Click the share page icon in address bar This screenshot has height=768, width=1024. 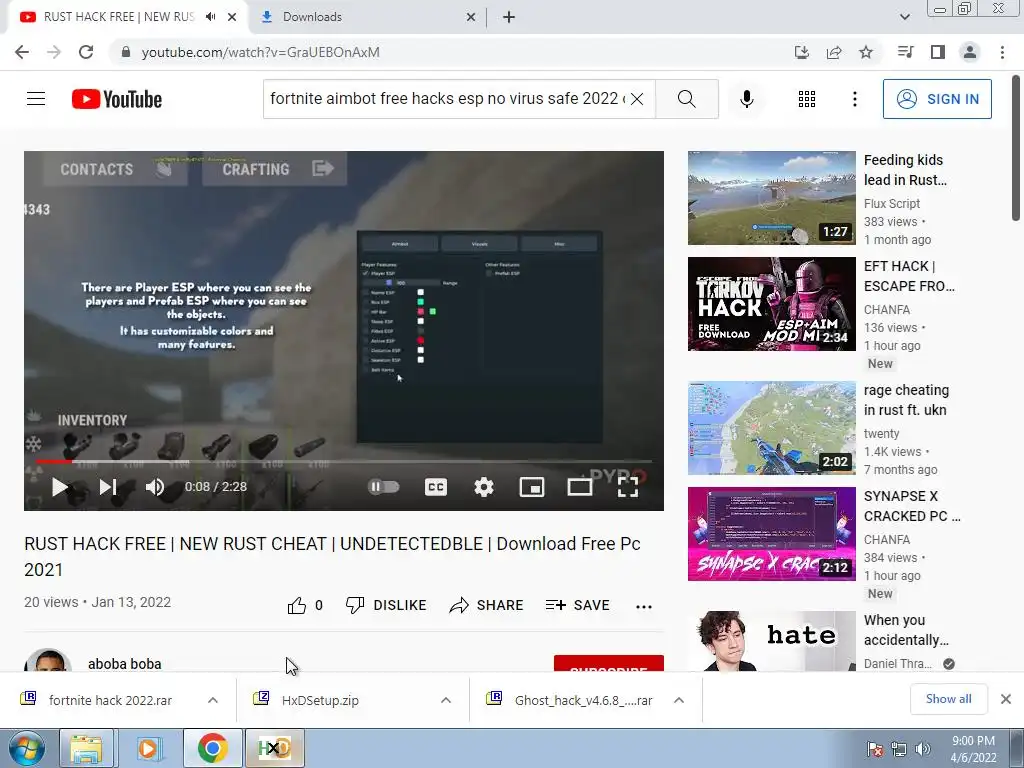tap(834, 52)
